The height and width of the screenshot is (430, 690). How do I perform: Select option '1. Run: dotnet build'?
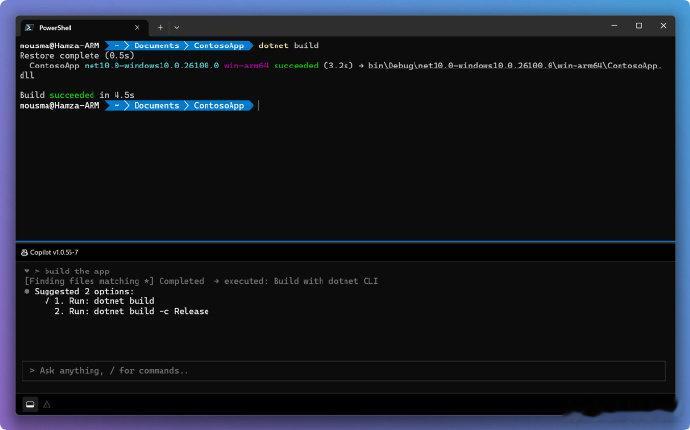pyautogui.click(x=104, y=301)
